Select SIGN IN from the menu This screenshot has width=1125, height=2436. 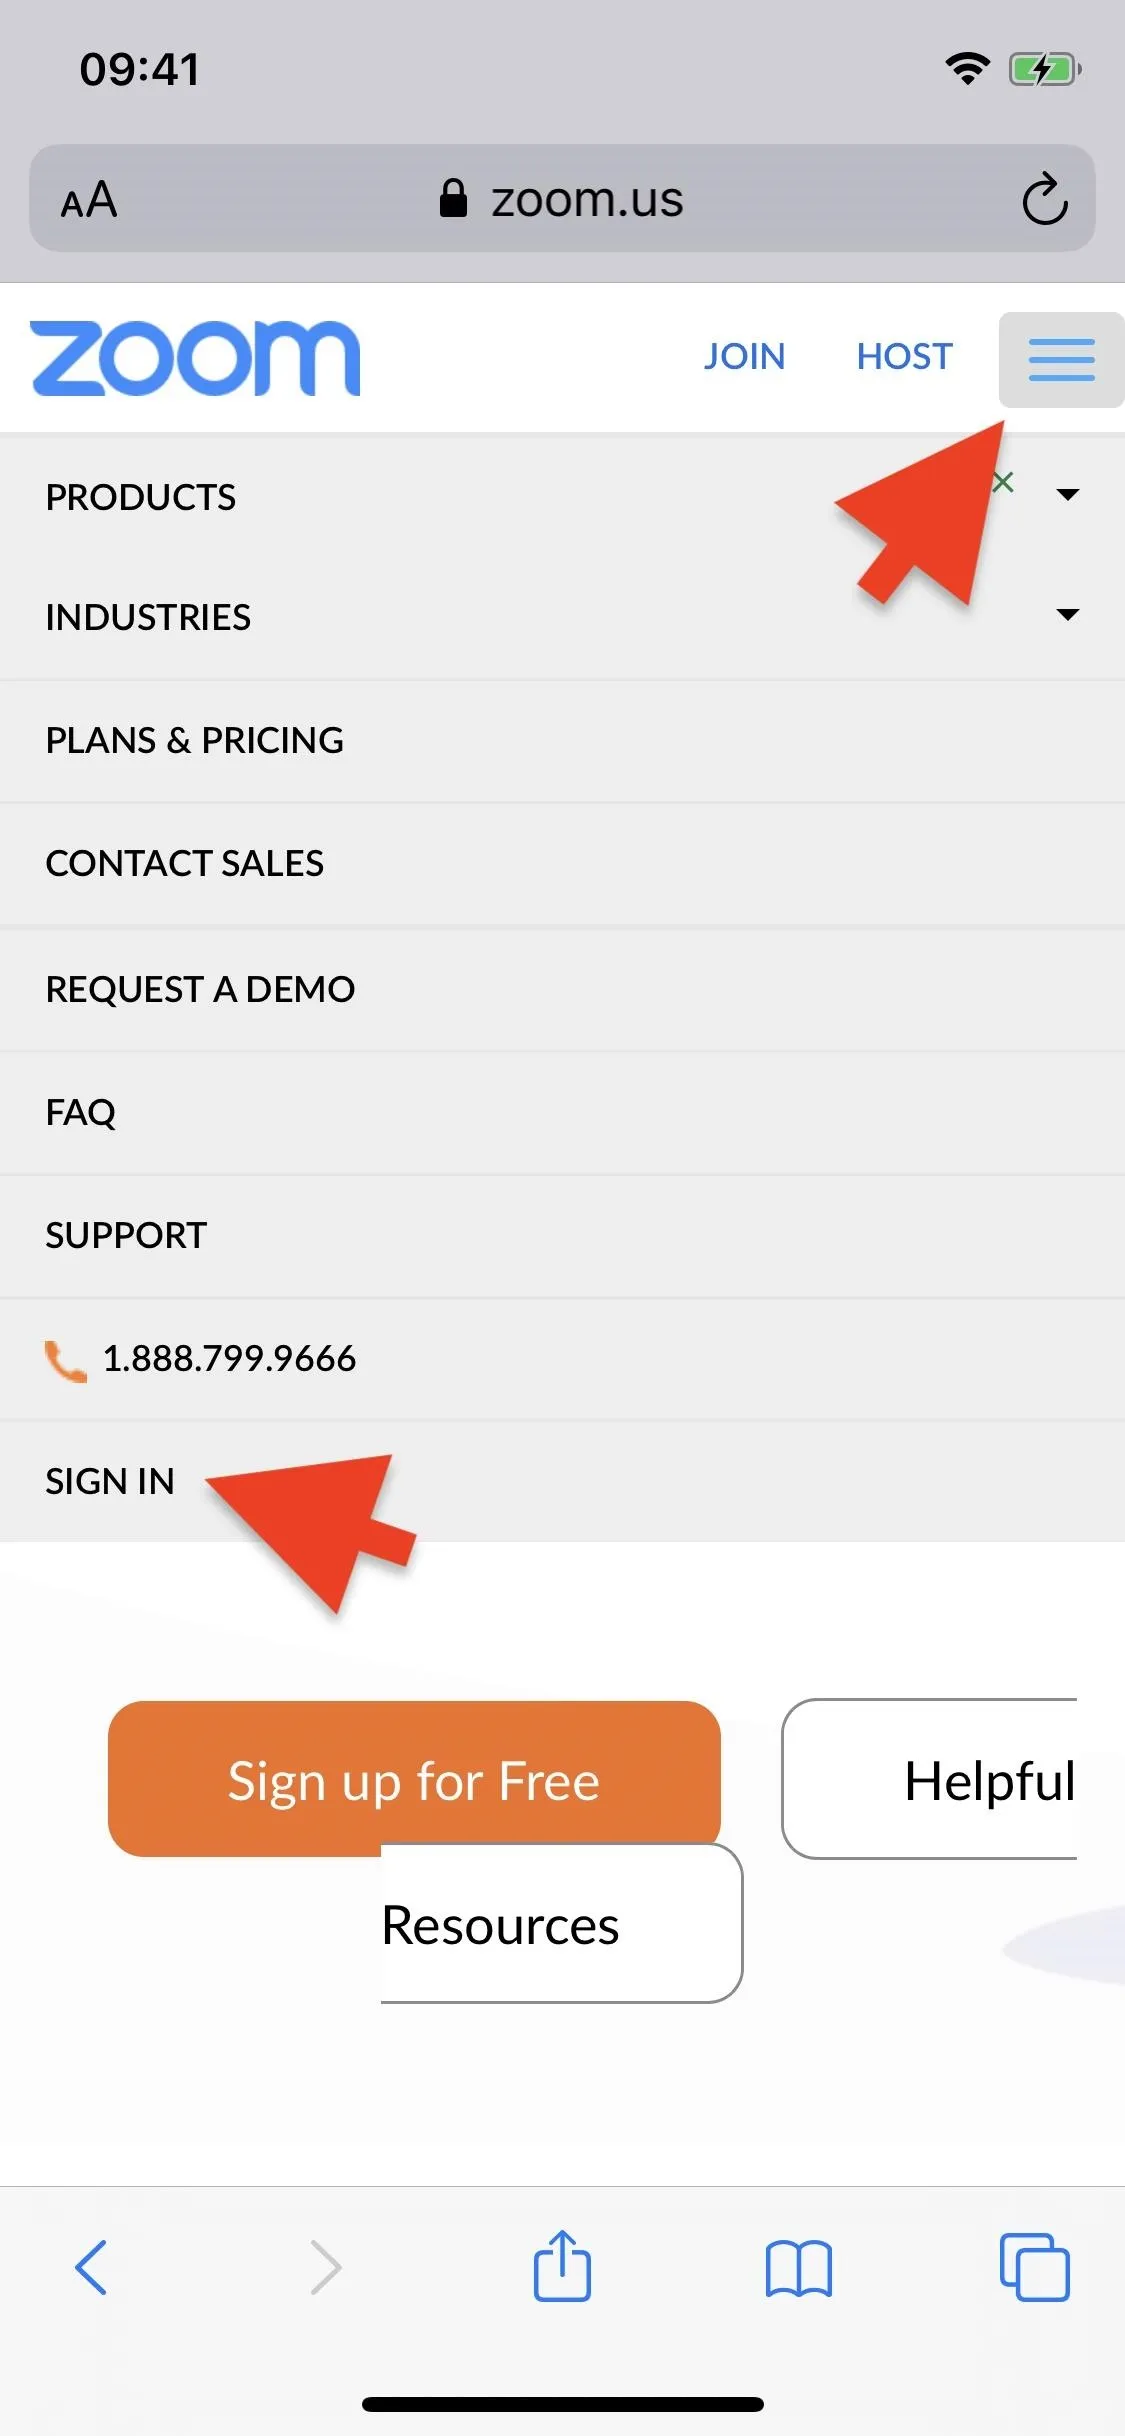[x=562, y=1481]
